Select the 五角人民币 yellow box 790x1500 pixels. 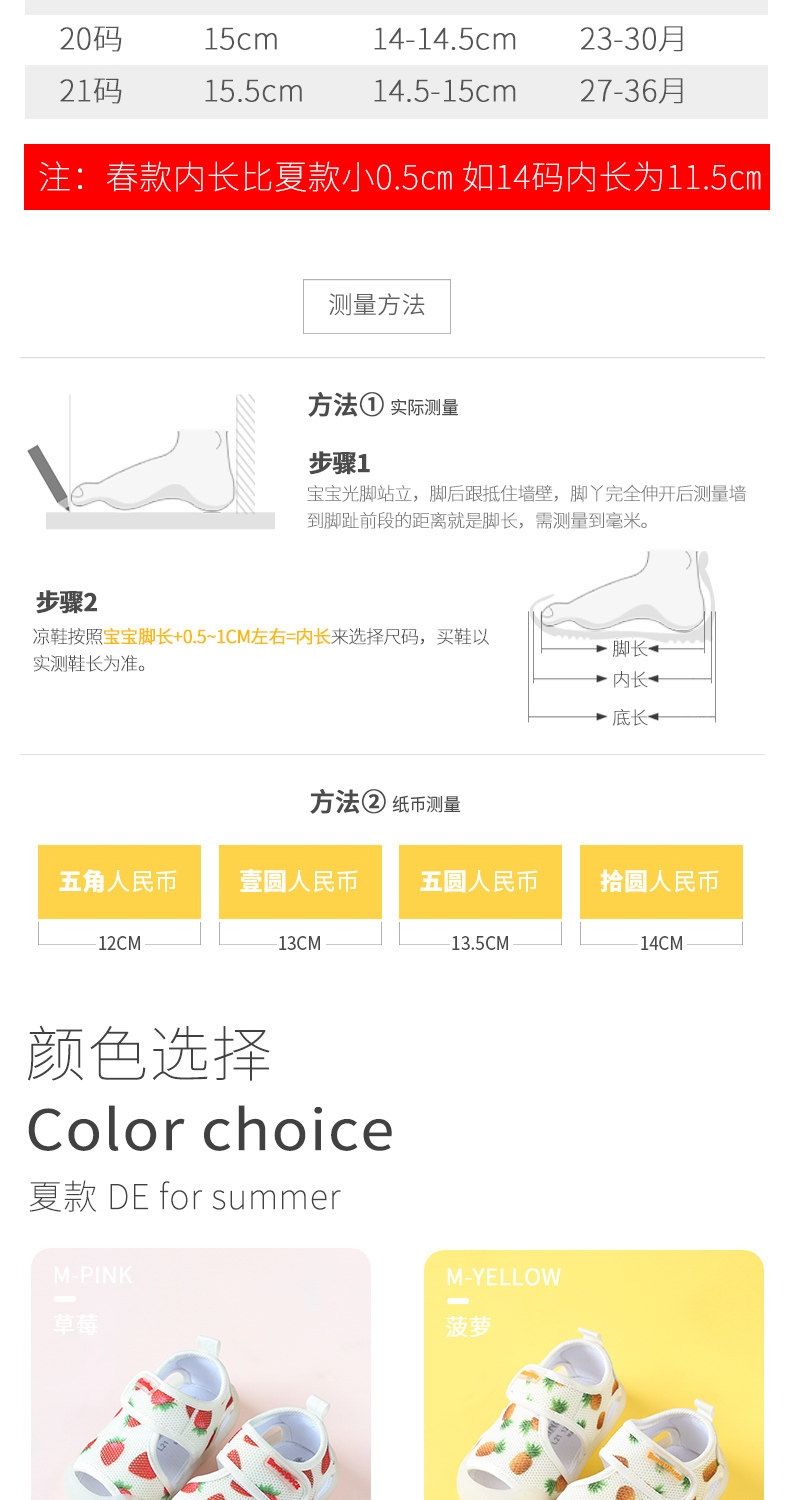click(x=119, y=882)
